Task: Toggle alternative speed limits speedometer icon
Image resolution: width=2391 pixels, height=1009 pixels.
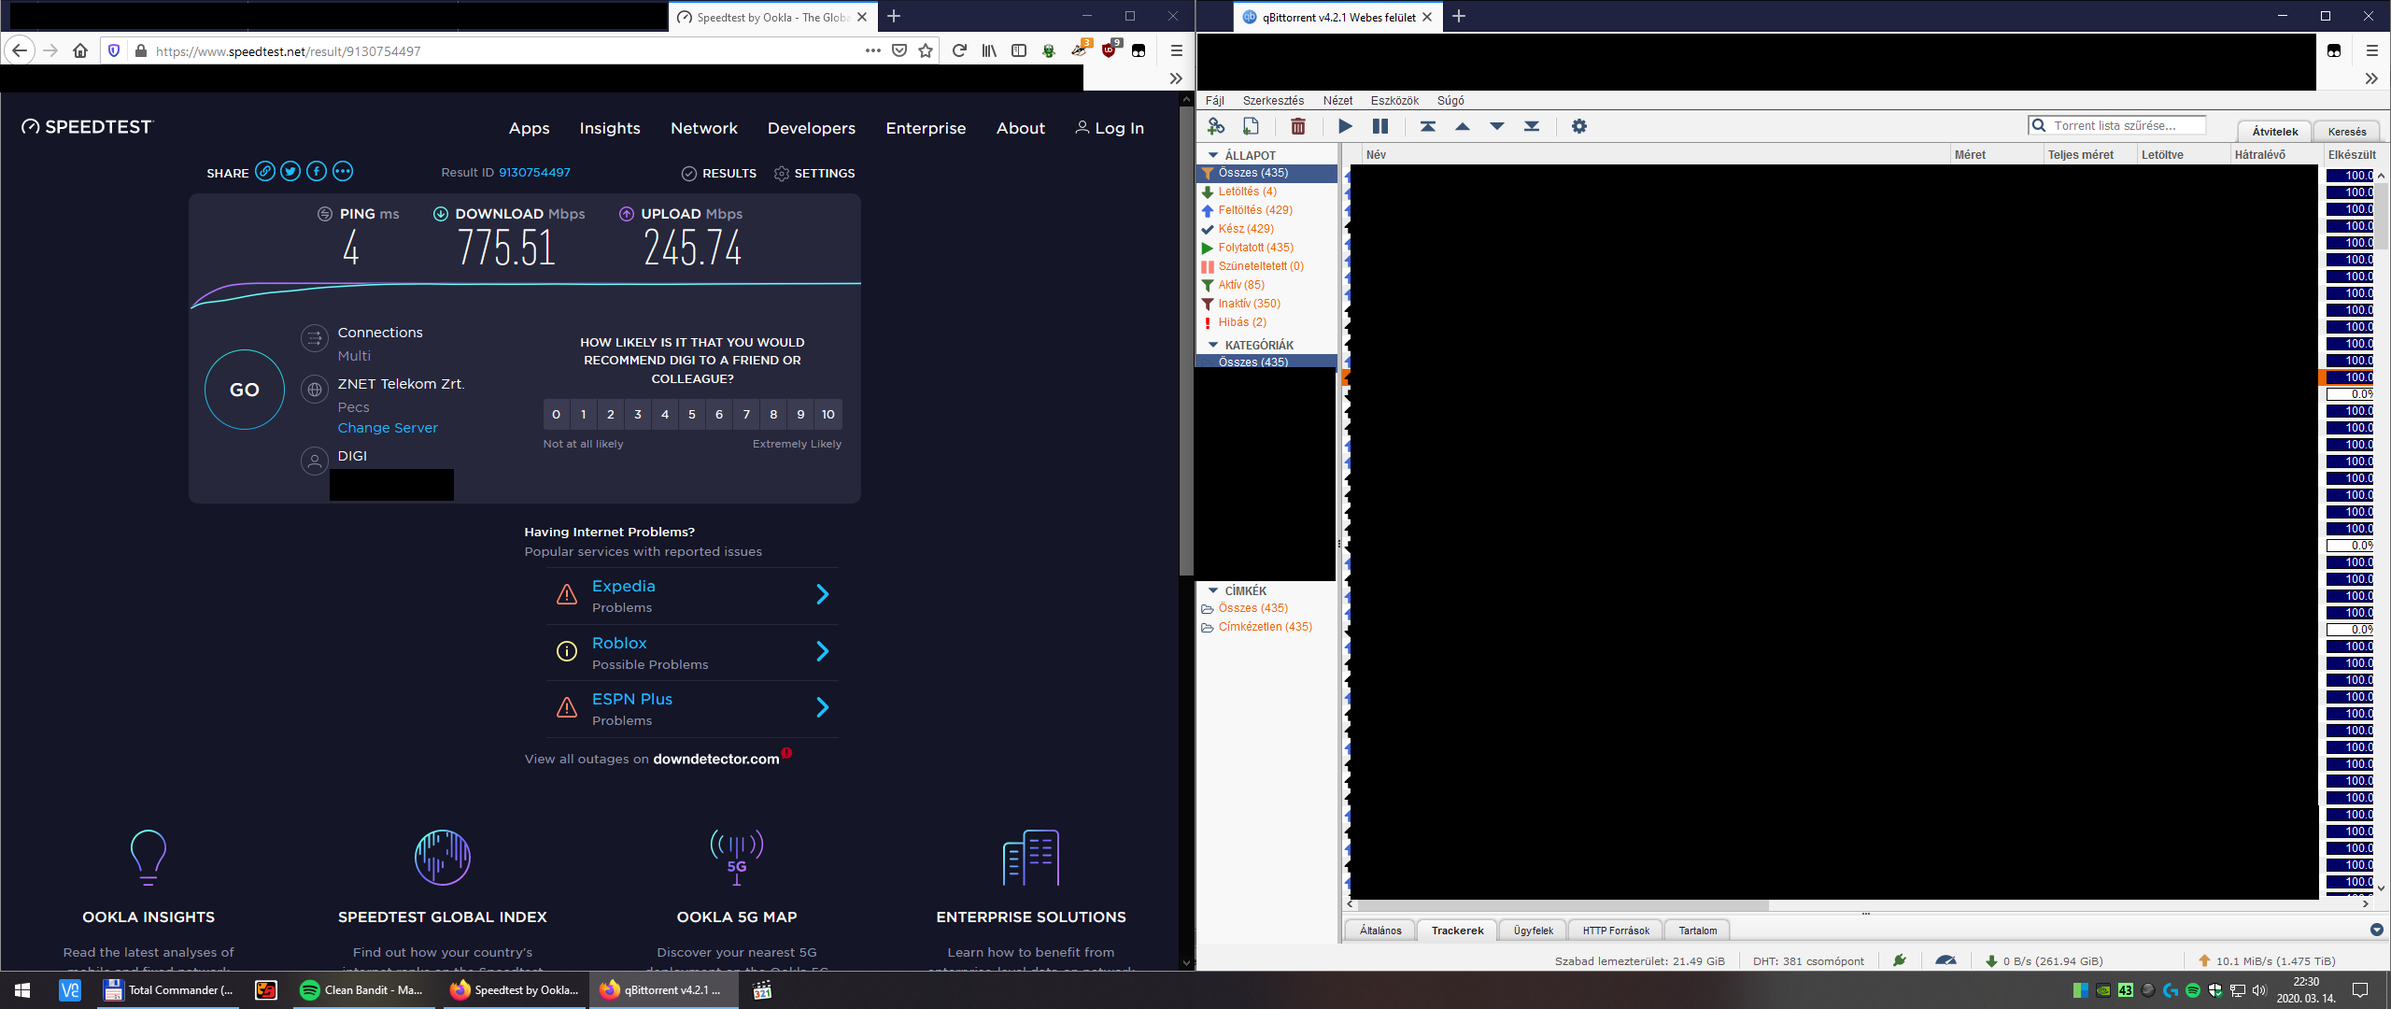Action: tap(1946, 960)
